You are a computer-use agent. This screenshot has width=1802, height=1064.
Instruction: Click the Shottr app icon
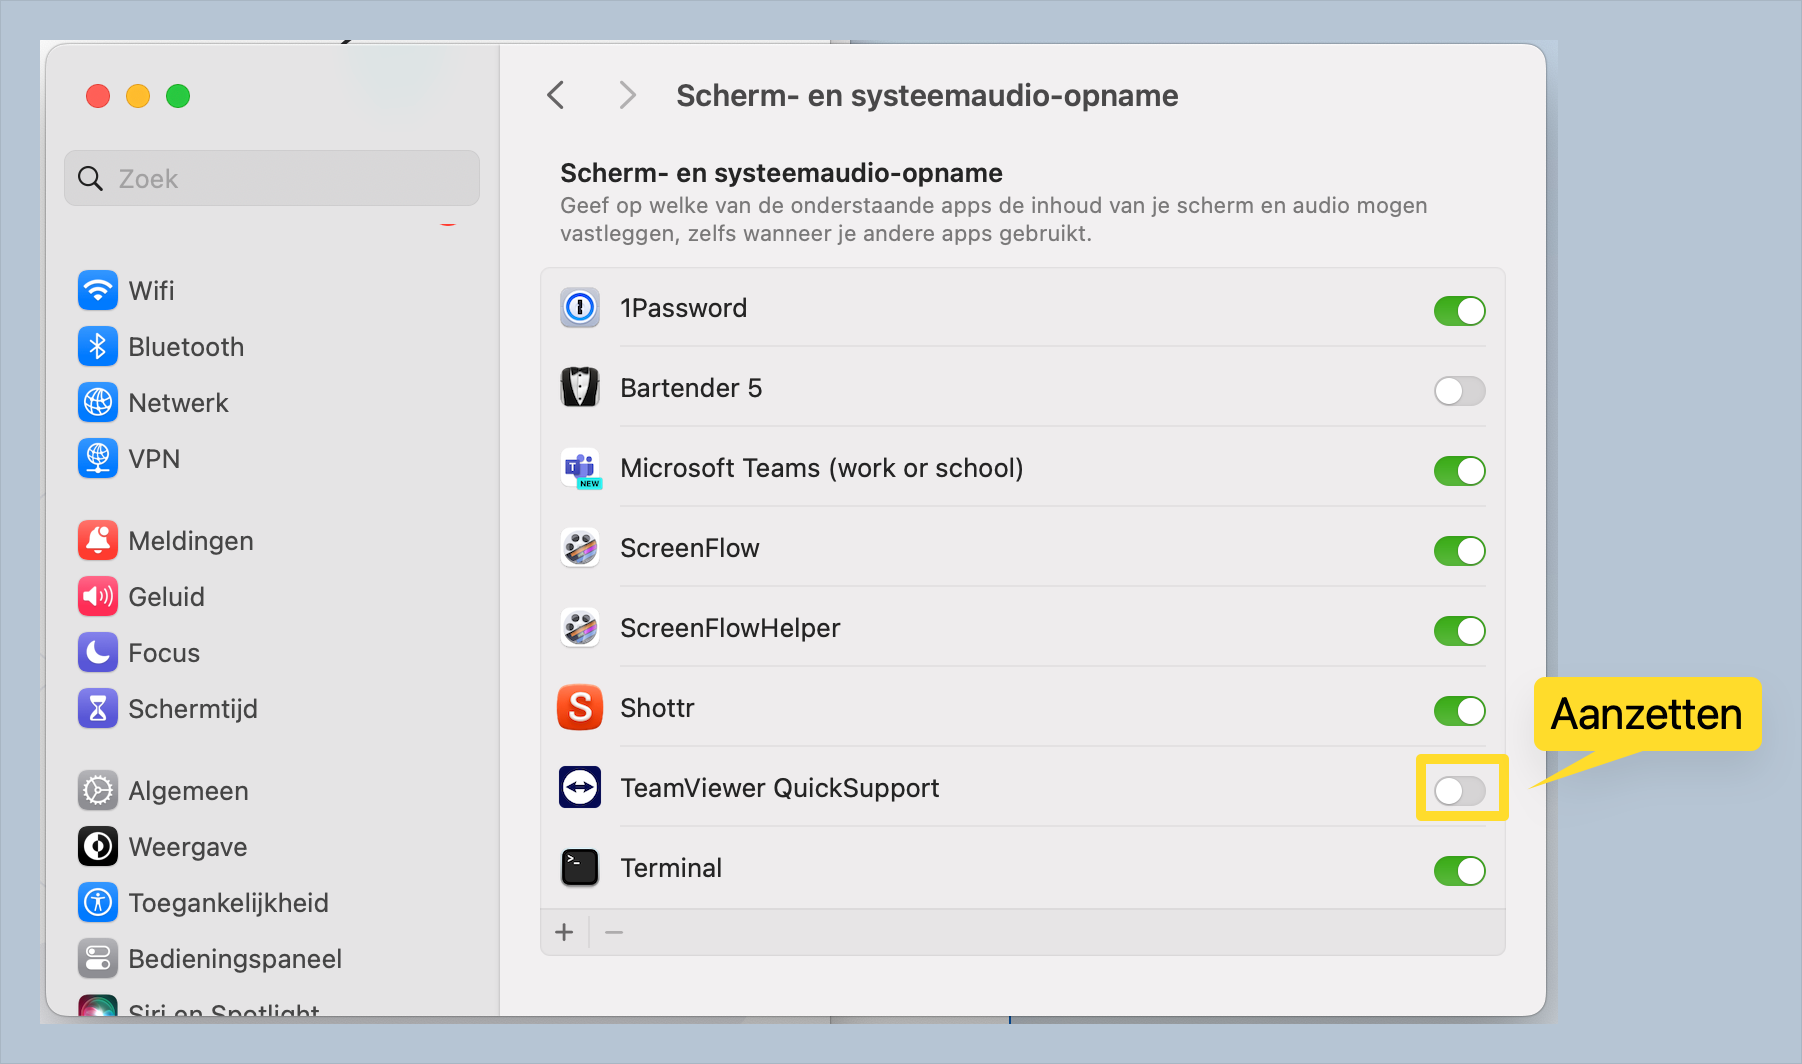coord(580,708)
